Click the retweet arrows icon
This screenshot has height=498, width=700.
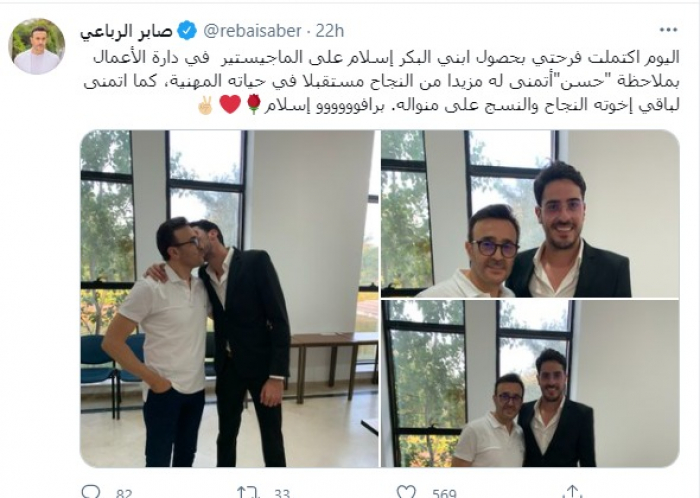[248, 492]
